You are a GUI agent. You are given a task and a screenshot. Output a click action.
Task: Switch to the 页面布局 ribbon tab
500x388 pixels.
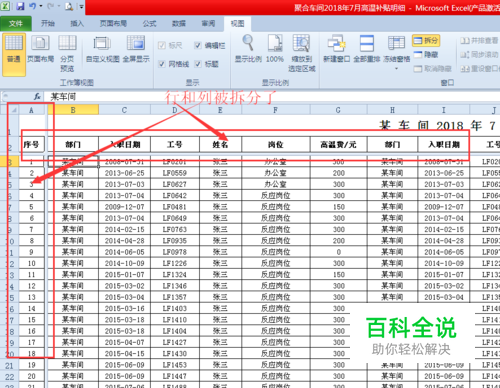coord(113,23)
